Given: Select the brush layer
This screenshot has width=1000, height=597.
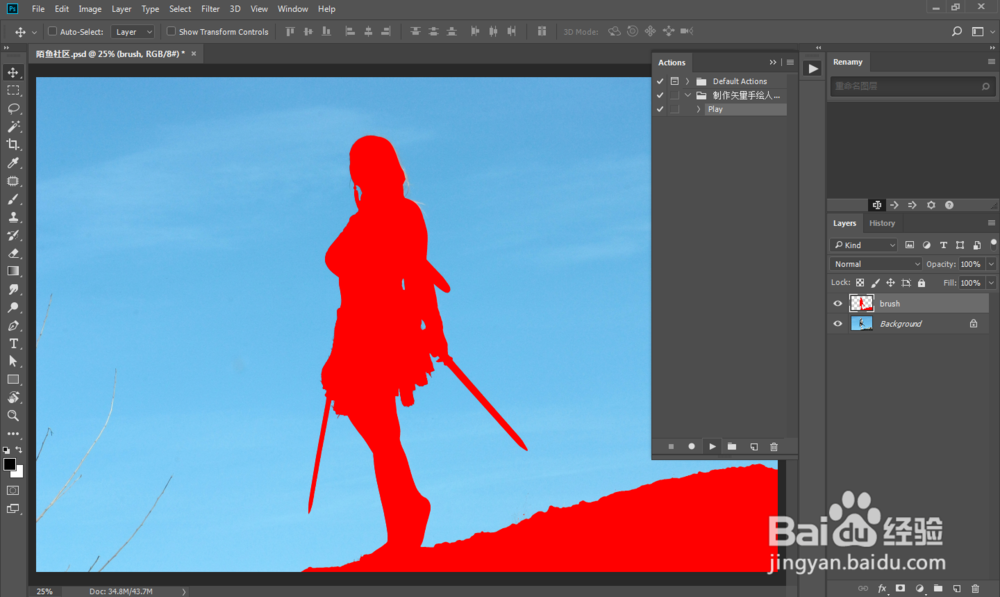Looking at the screenshot, I should coord(908,304).
